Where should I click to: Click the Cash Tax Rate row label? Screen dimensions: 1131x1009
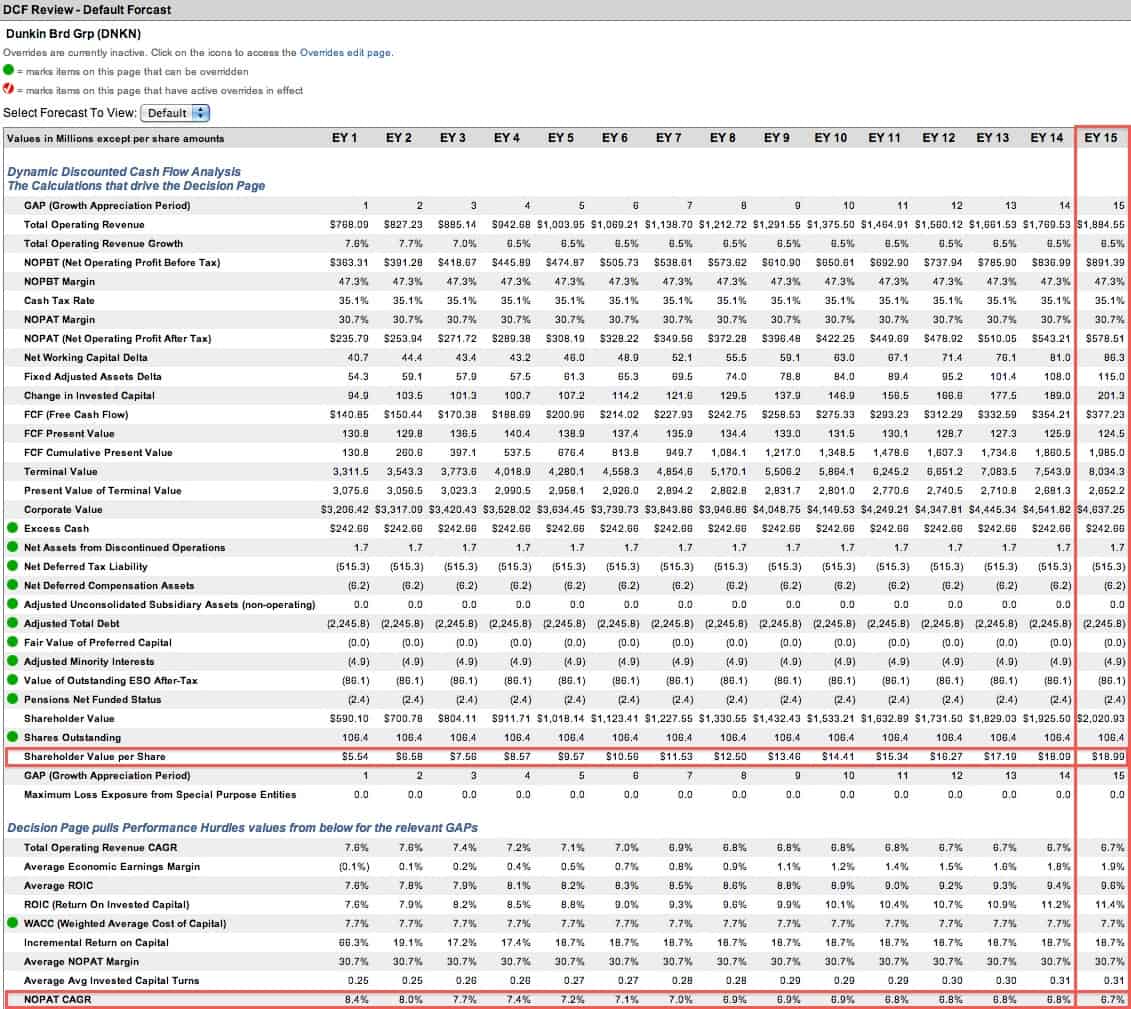59,301
